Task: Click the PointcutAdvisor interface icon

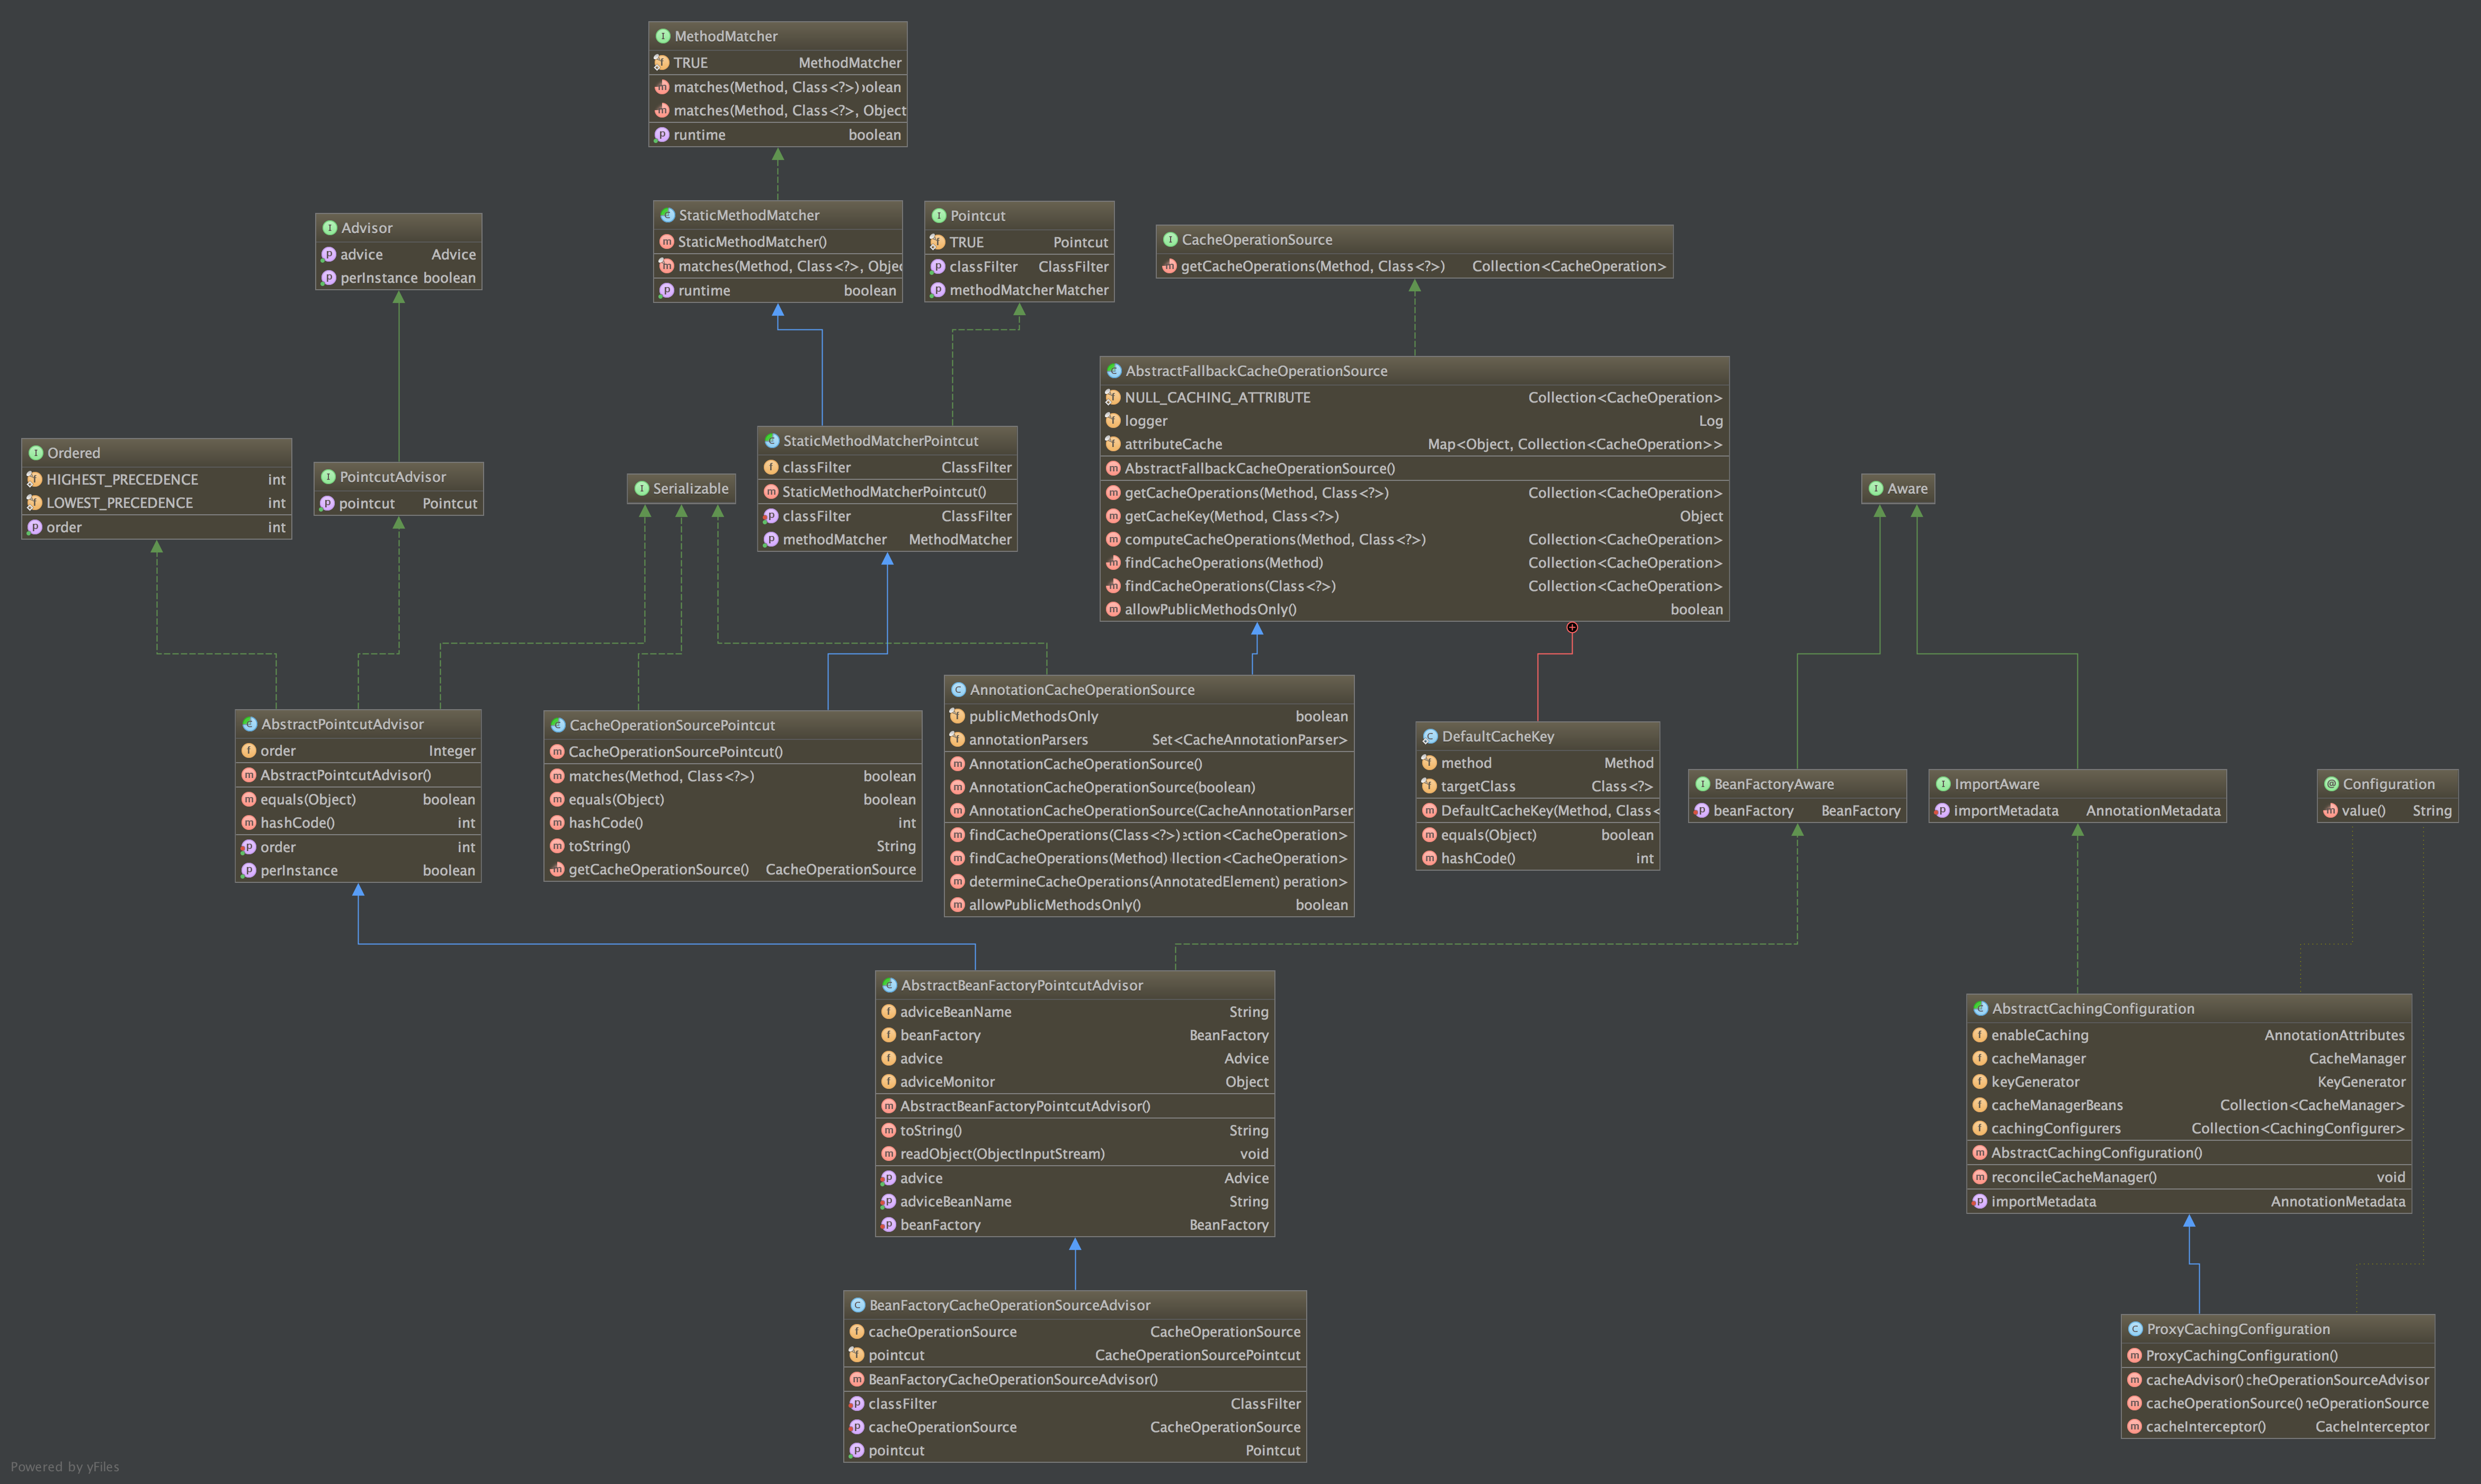Action: [327, 477]
